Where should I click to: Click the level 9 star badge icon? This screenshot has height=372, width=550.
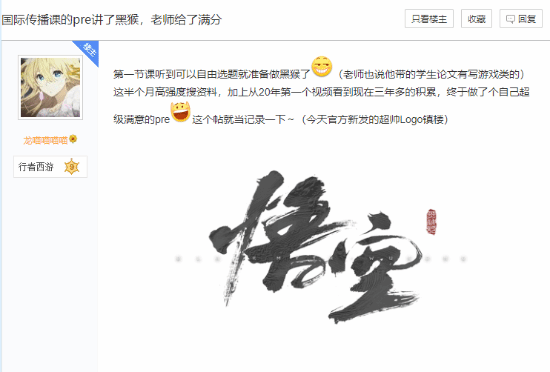[x=72, y=167]
